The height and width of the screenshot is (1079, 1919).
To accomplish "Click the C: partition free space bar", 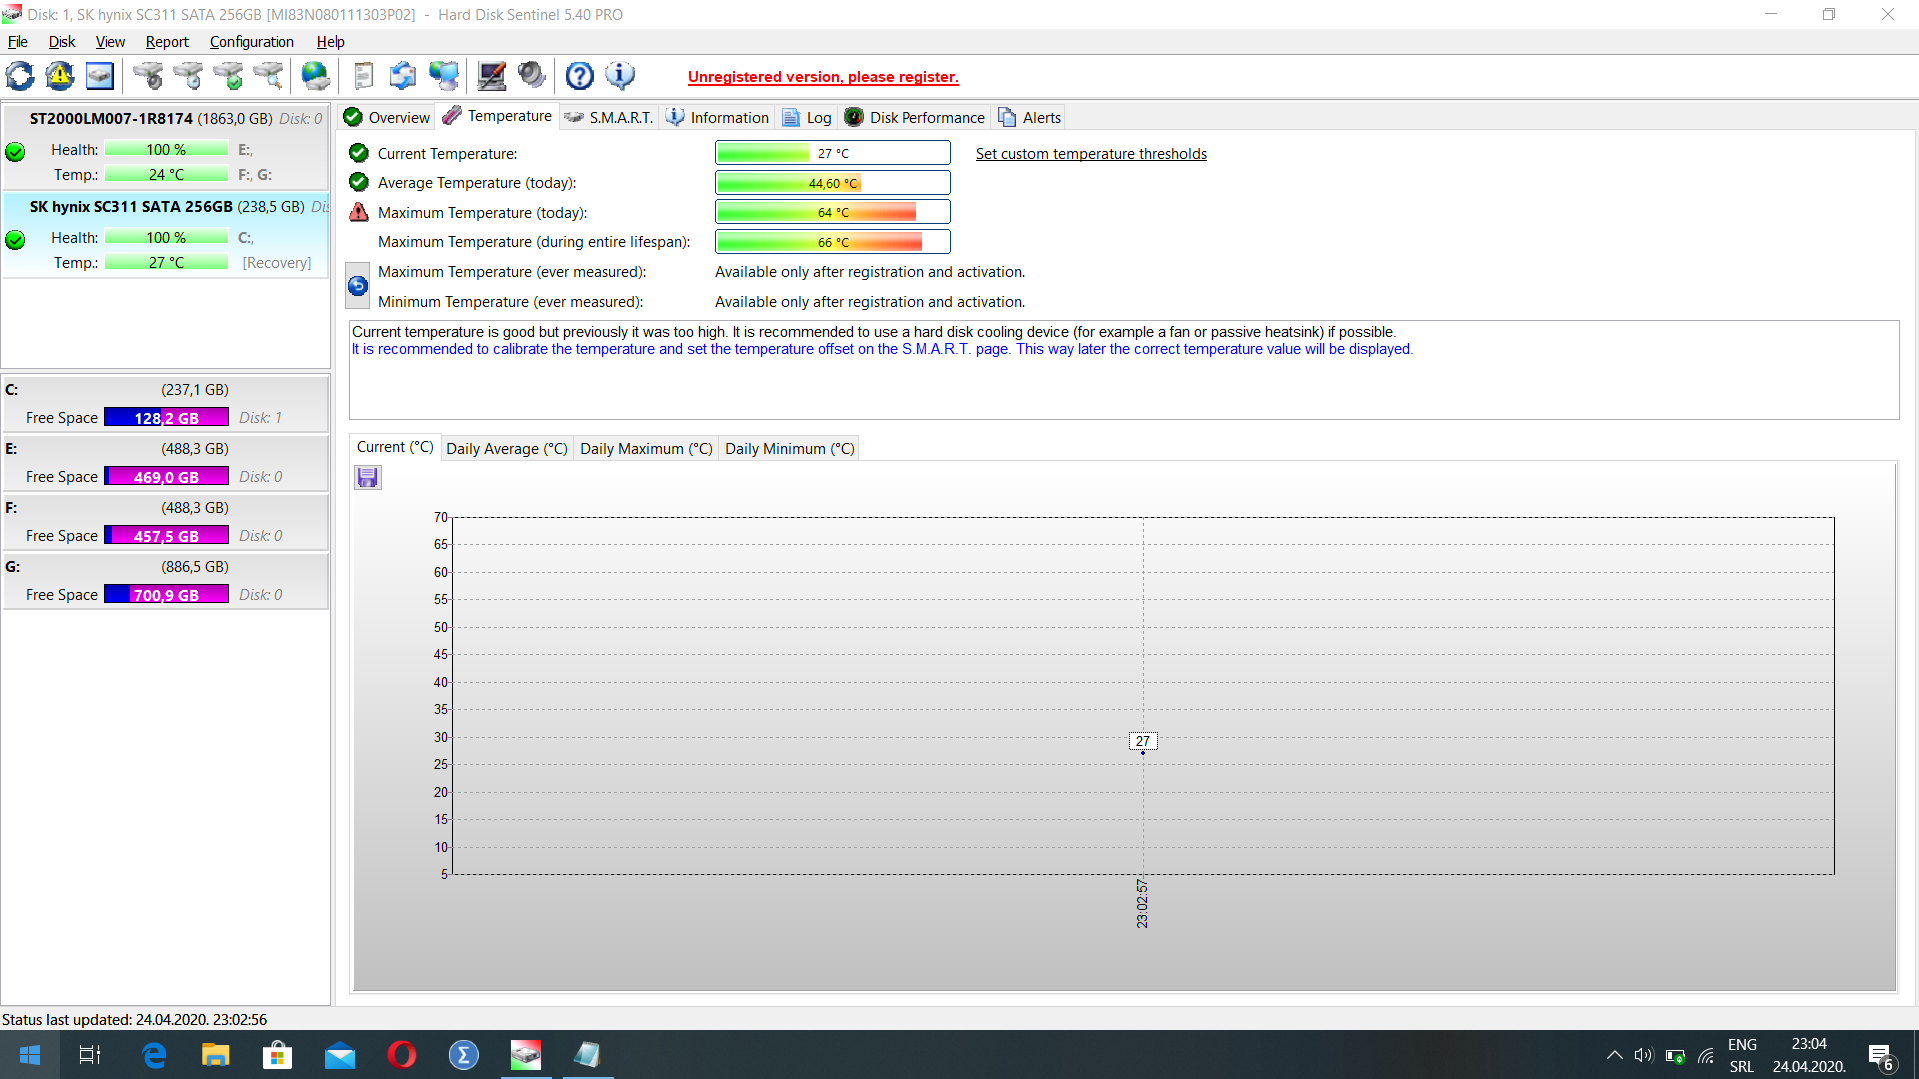I will 166,418.
